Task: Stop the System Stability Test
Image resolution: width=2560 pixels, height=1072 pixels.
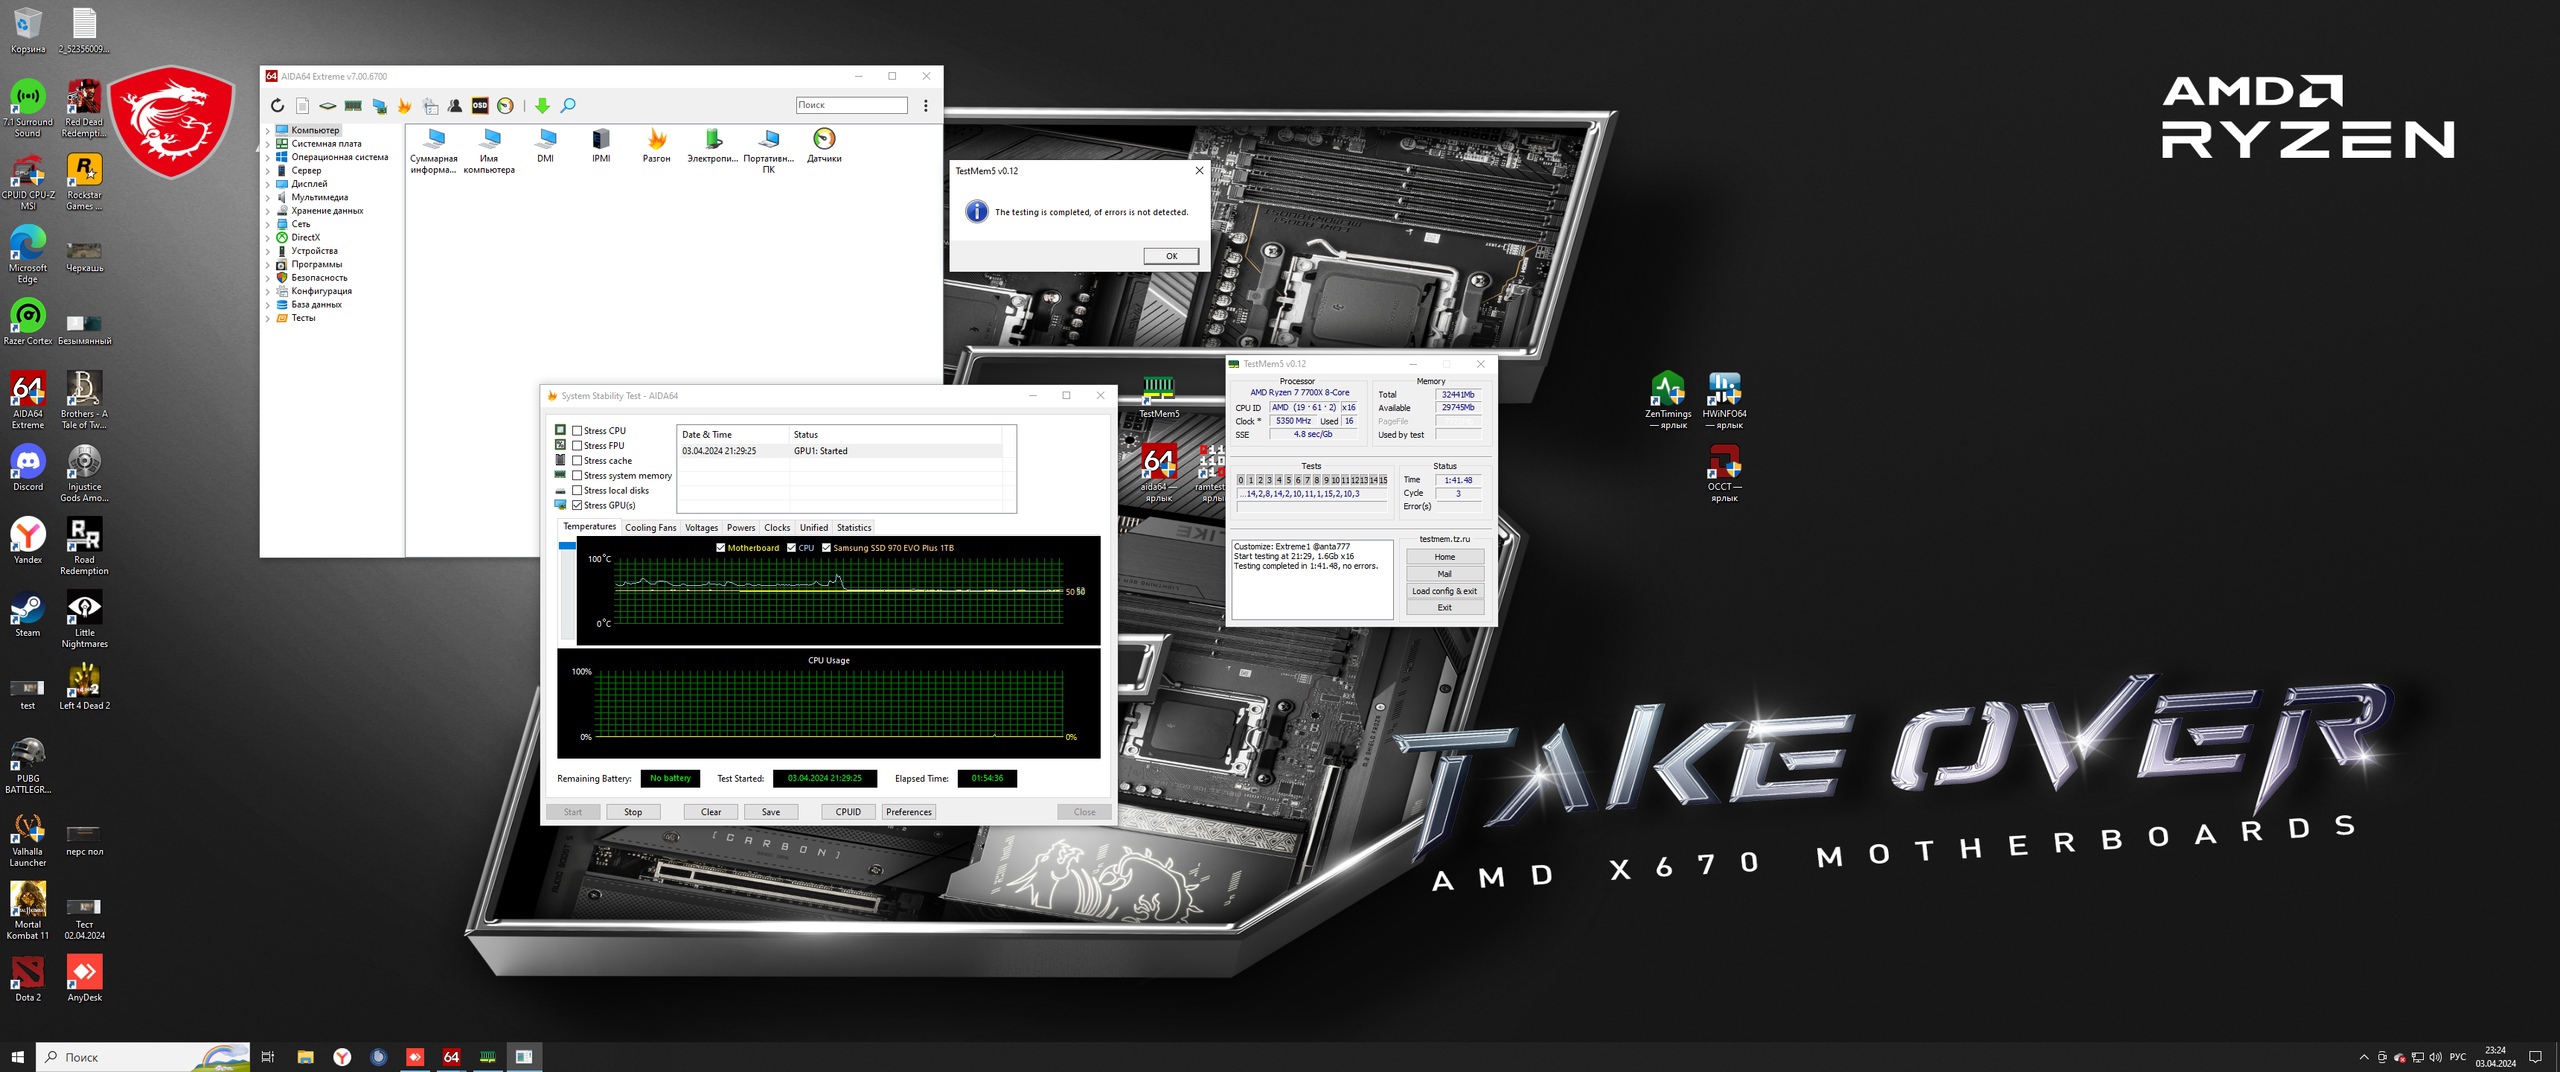Action: pyautogui.click(x=633, y=812)
